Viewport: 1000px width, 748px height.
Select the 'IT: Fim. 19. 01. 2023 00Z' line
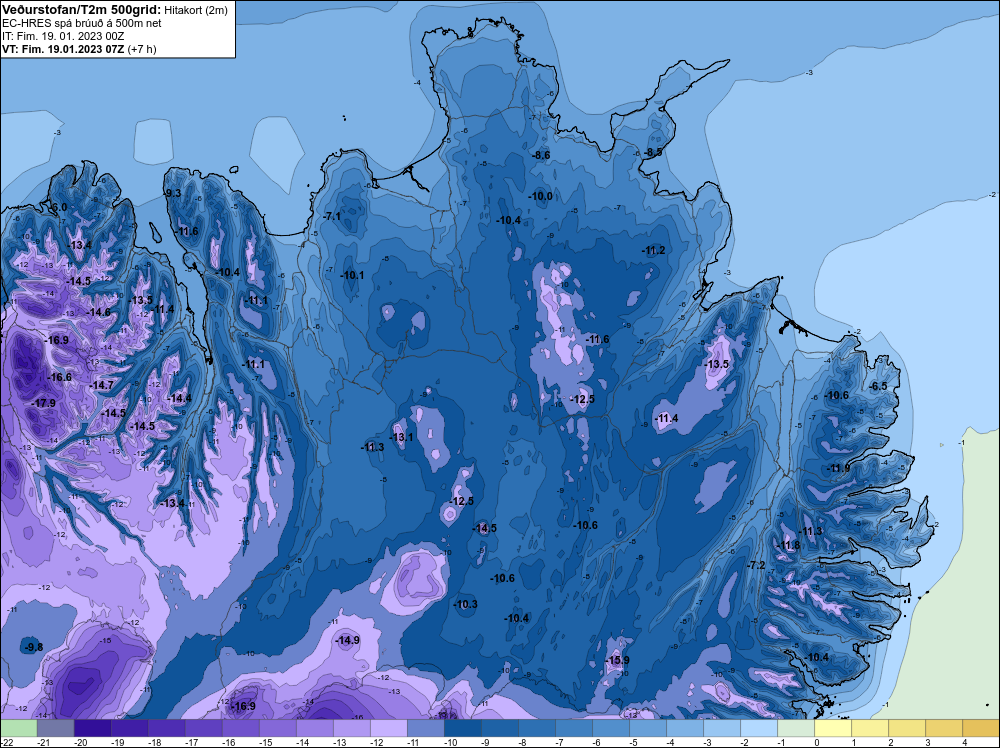[63, 36]
